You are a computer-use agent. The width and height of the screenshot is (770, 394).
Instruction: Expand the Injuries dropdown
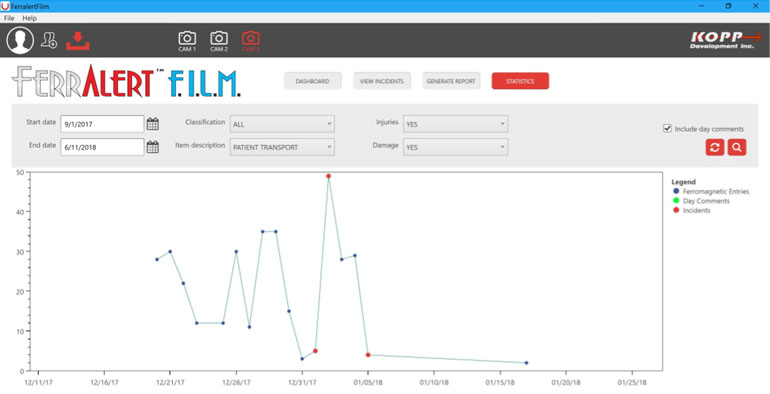tap(456, 124)
